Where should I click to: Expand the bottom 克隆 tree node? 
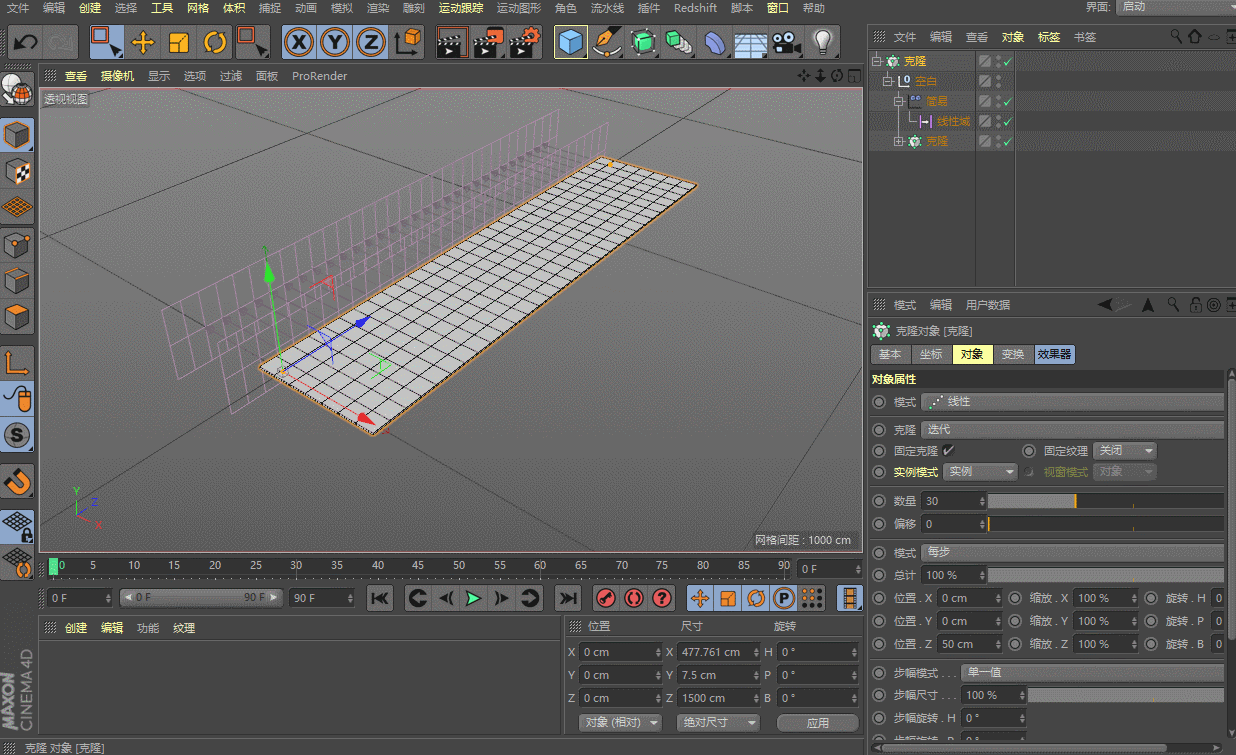pyautogui.click(x=898, y=142)
